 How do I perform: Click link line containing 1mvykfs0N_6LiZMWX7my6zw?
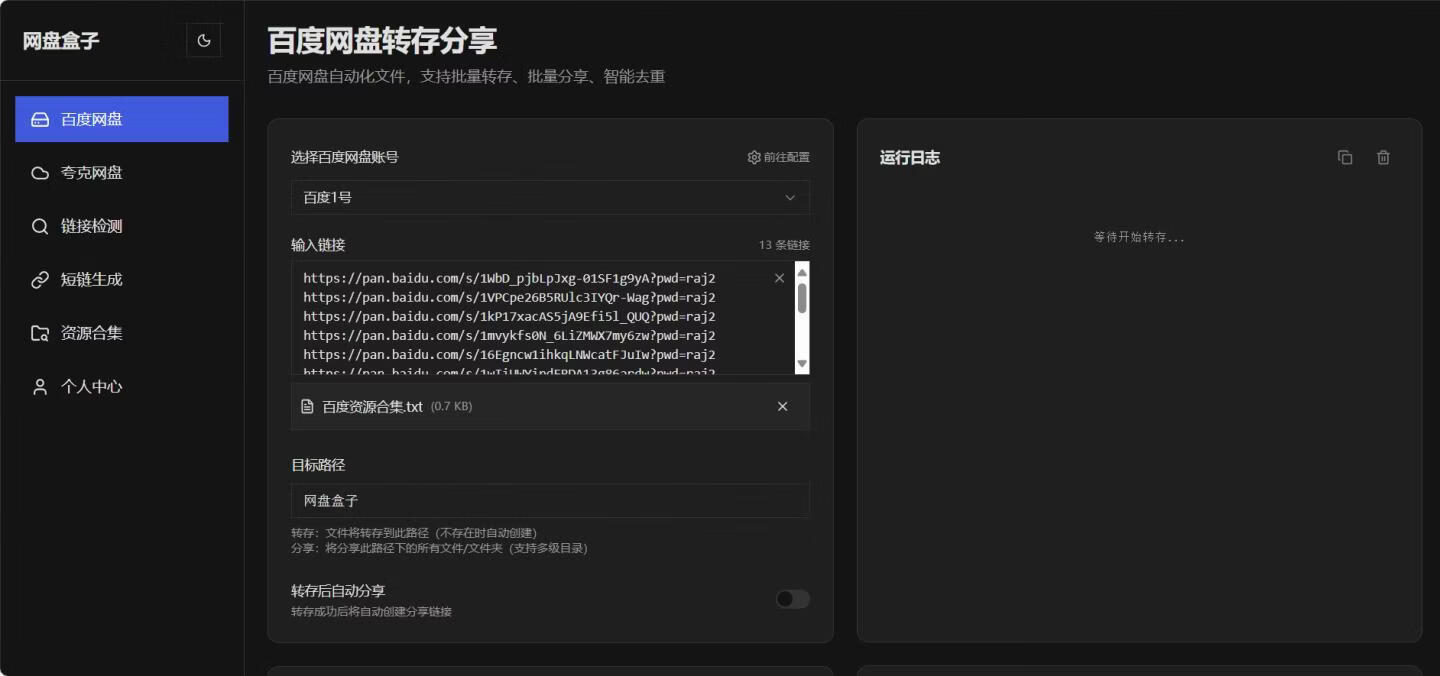[509, 335]
